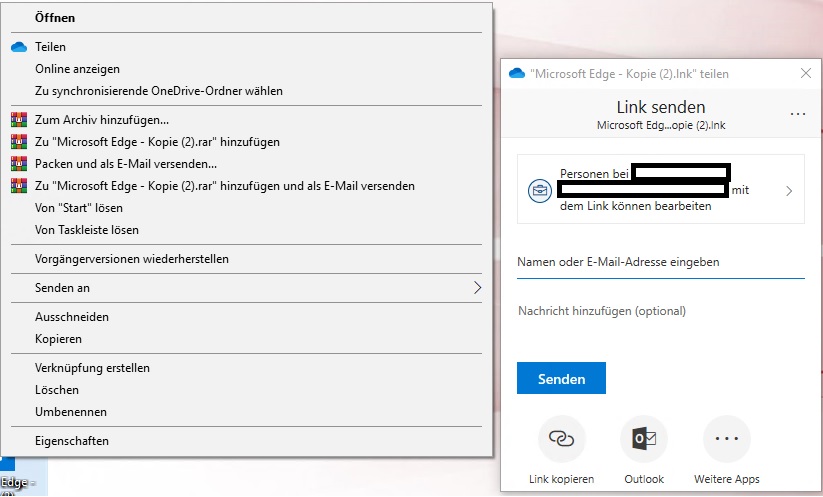This screenshot has width=823, height=497.
Task: Focus Namen oder E-Mail-Adresse eingeben field
Action: click(x=661, y=262)
